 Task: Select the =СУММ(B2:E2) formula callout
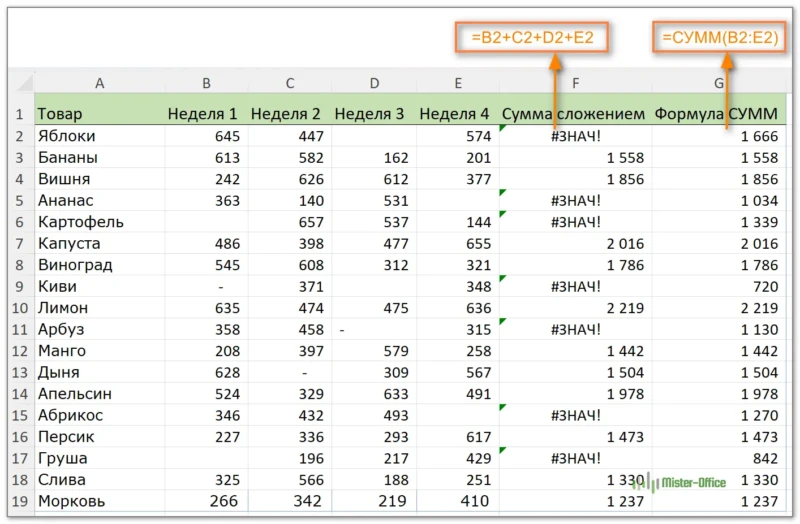point(719,38)
